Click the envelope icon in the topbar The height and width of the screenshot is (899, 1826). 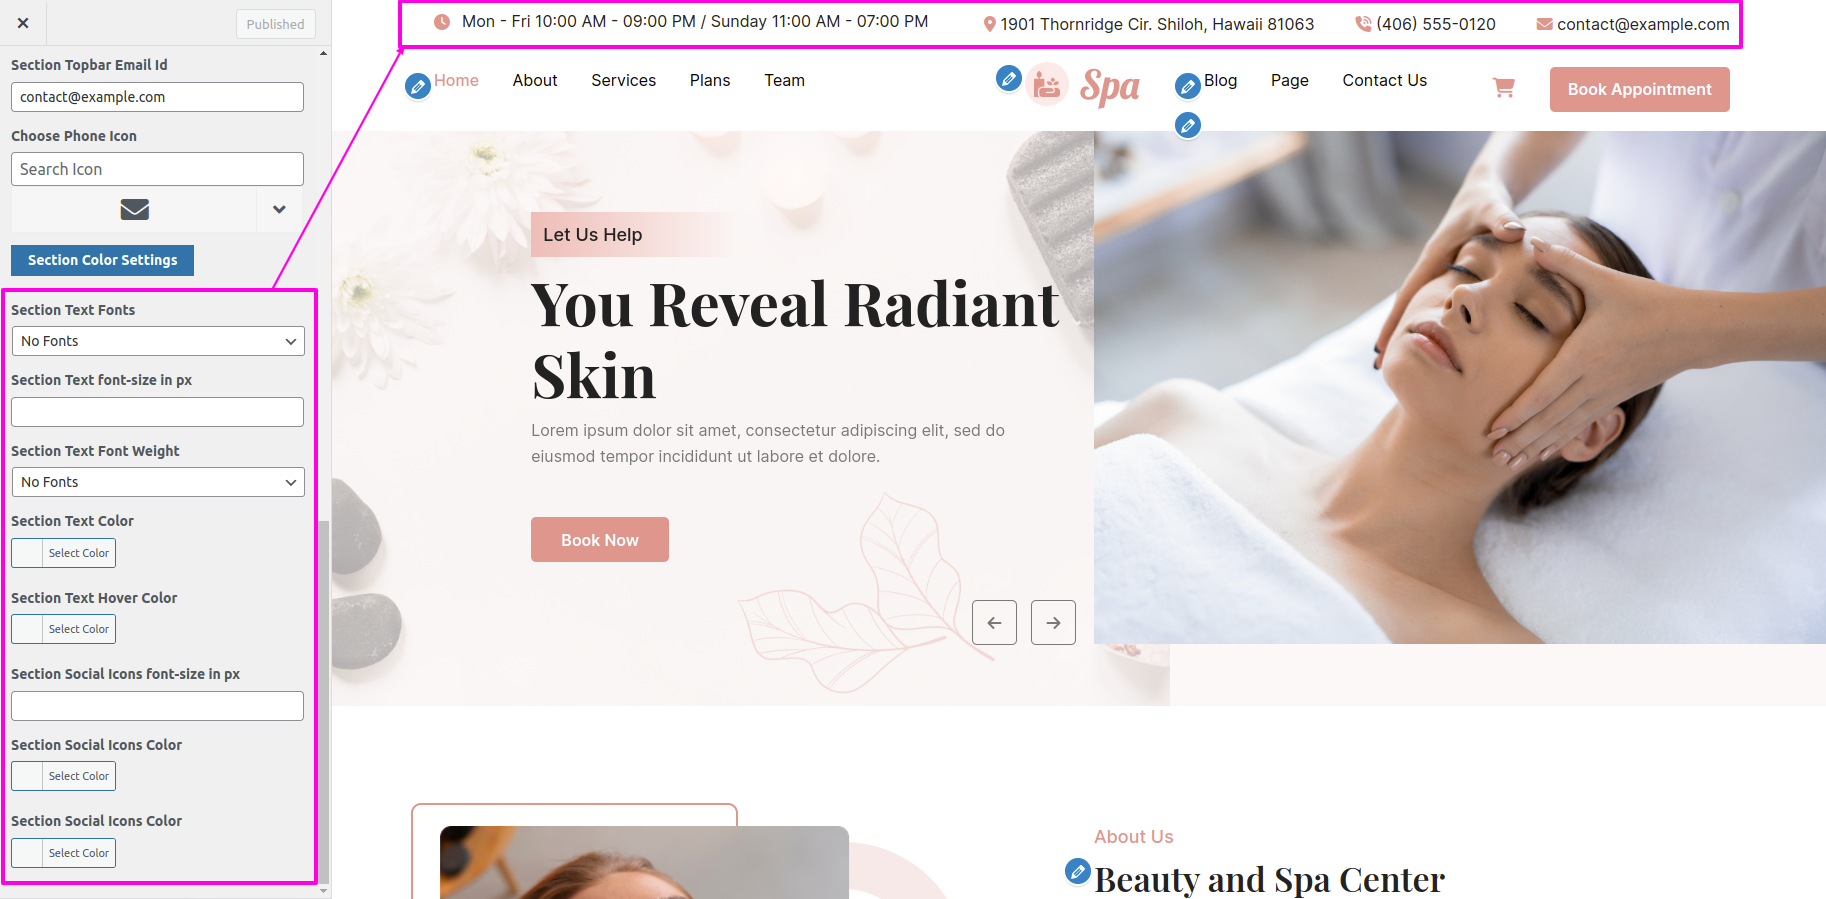[1544, 24]
